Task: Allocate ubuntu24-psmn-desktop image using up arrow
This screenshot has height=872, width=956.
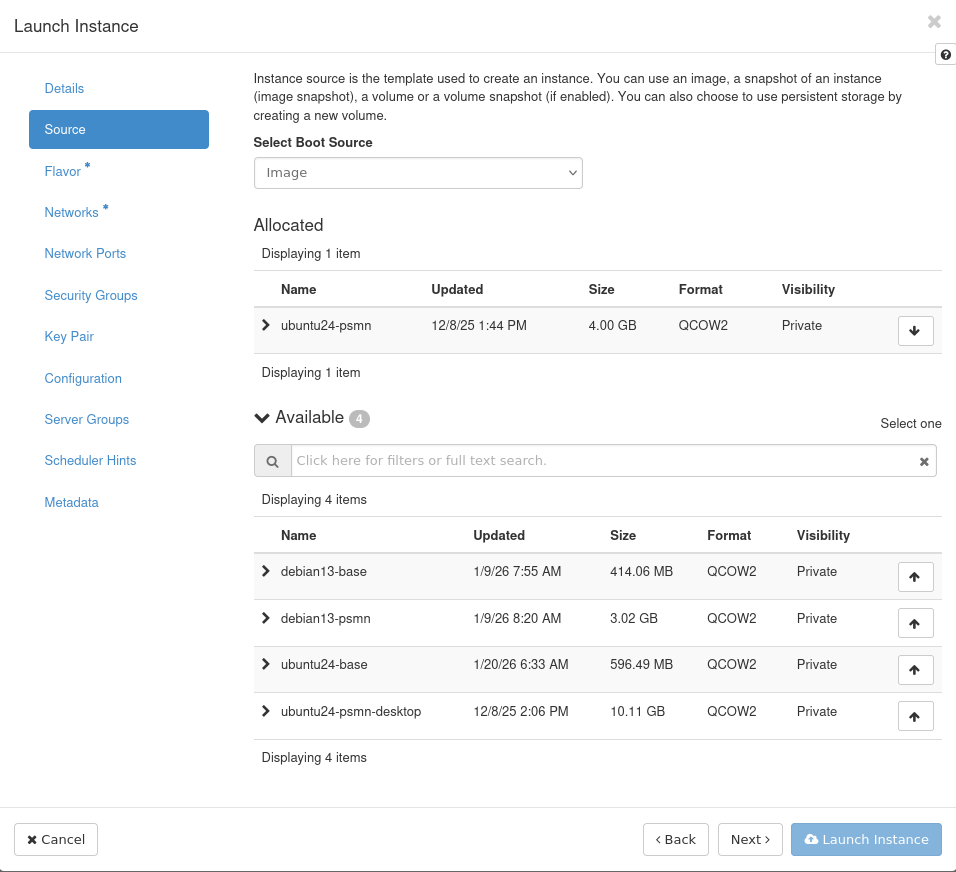Action: pos(915,716)
